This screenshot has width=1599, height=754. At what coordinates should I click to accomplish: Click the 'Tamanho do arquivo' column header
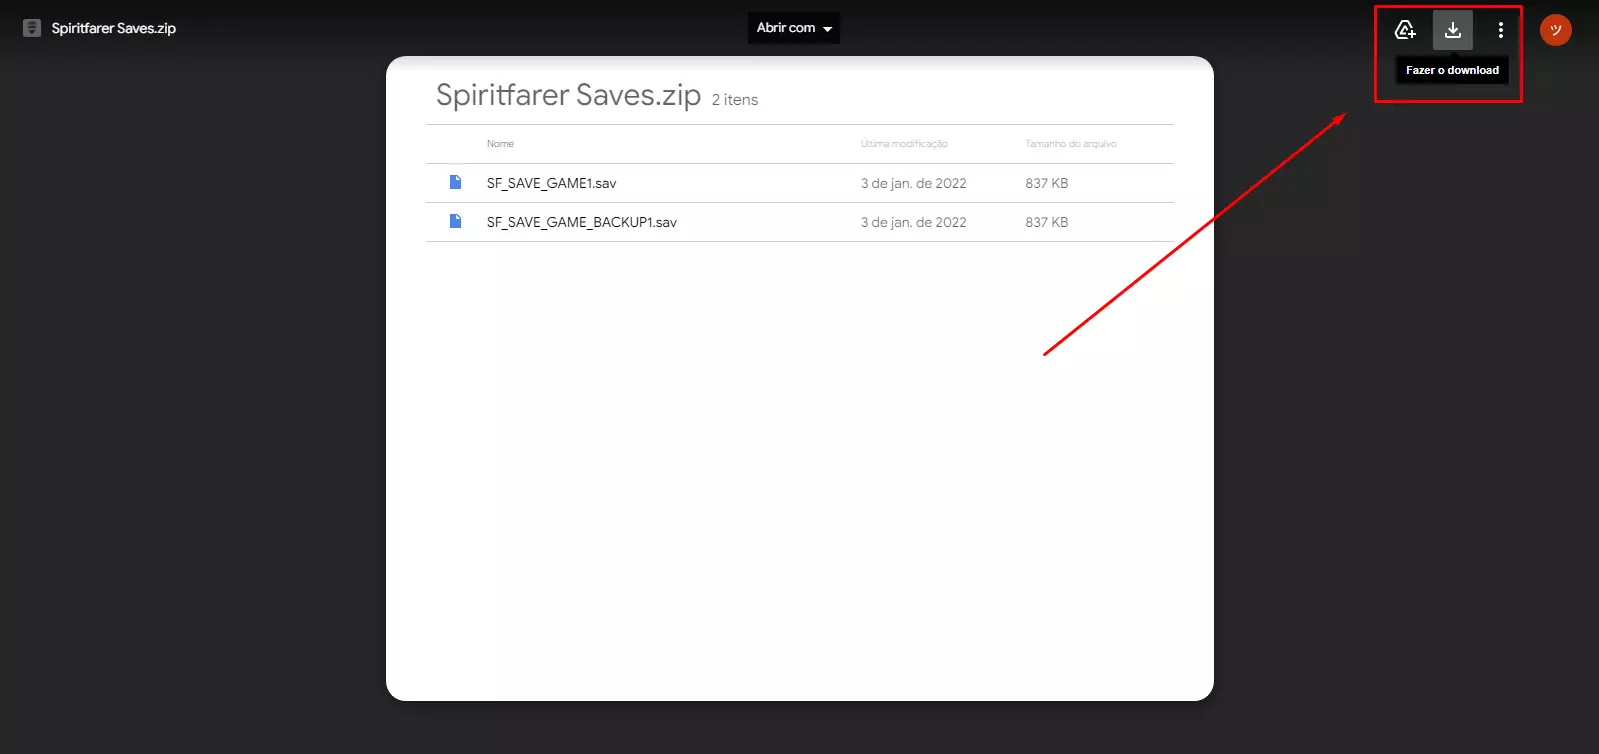coord(1071,144)
